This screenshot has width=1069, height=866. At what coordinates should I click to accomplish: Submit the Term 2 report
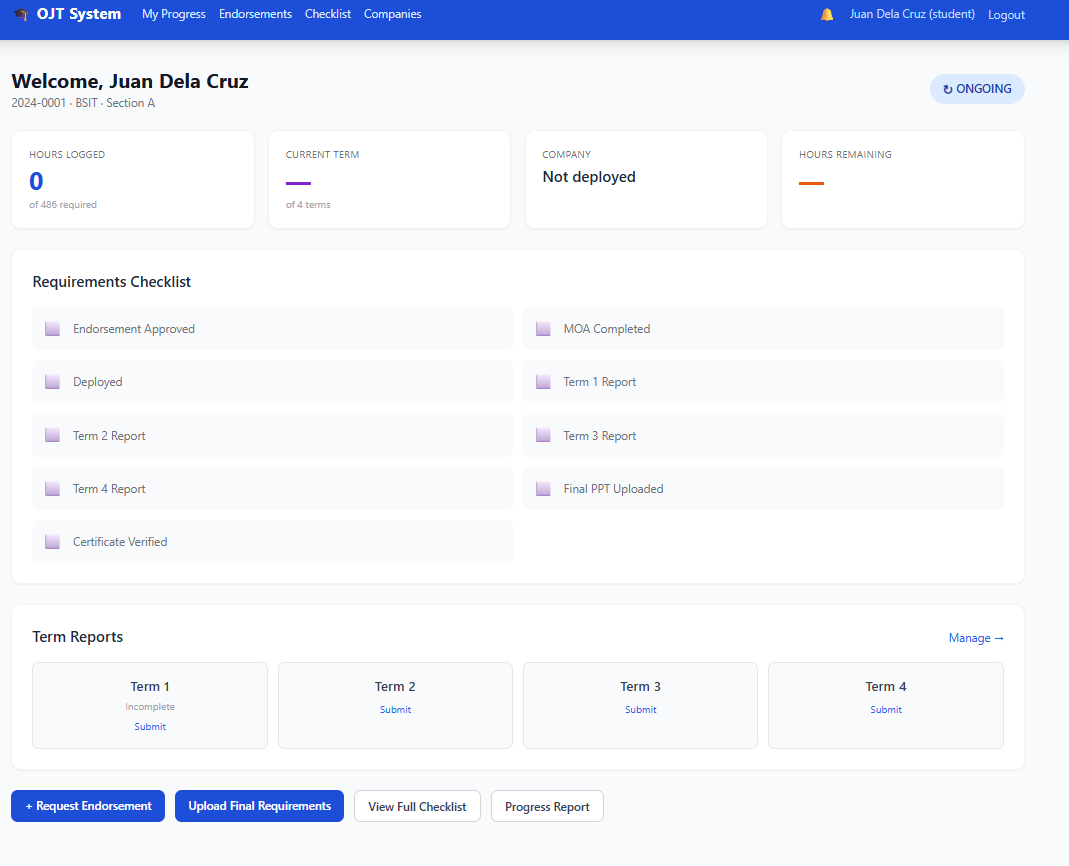pyautogui.click(x=395, y=710)
